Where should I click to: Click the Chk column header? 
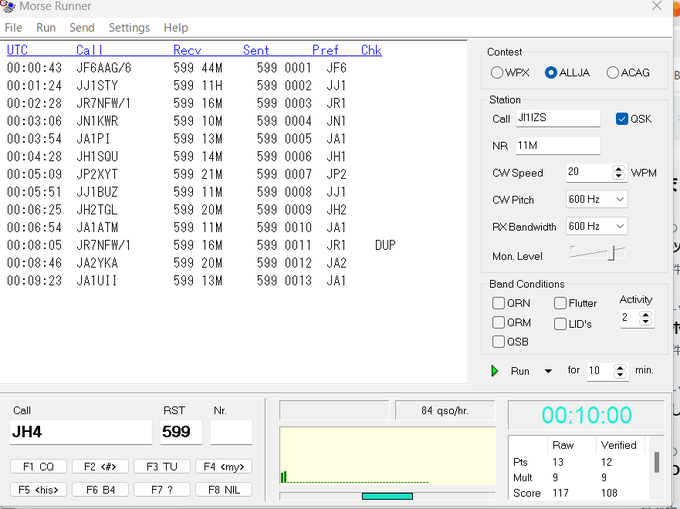pyautogui.click(x=371, y=50)
